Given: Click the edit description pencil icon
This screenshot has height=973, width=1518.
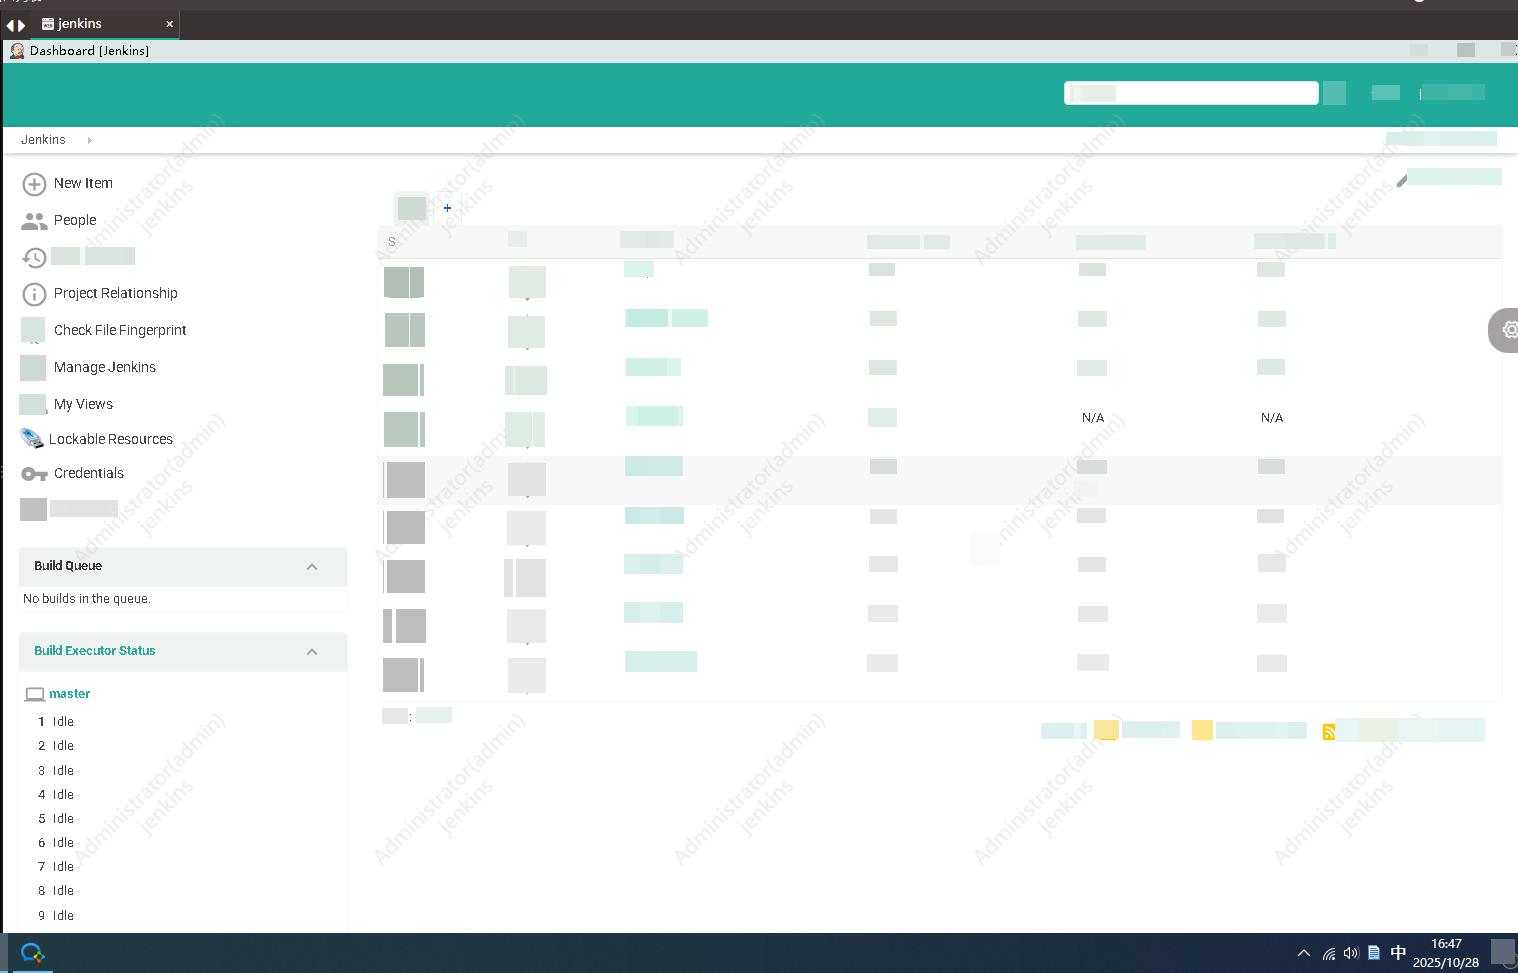Looking at the screenshot, I should 1402,180.
